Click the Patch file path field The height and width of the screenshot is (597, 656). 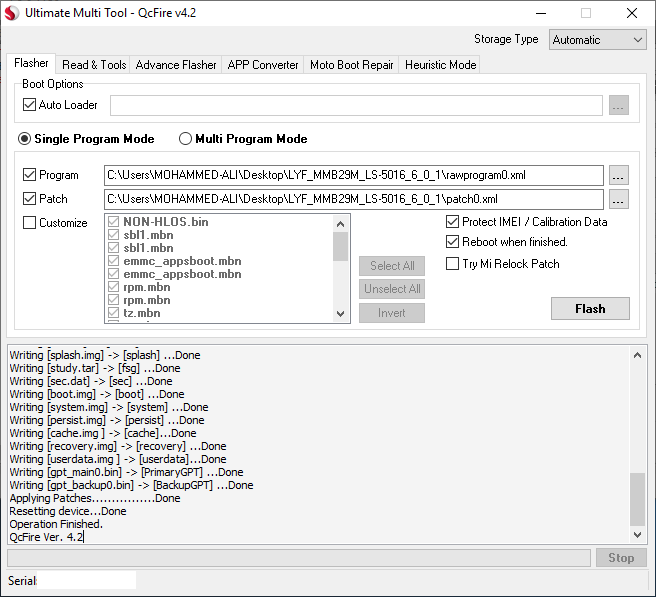[x=354, y=199]
